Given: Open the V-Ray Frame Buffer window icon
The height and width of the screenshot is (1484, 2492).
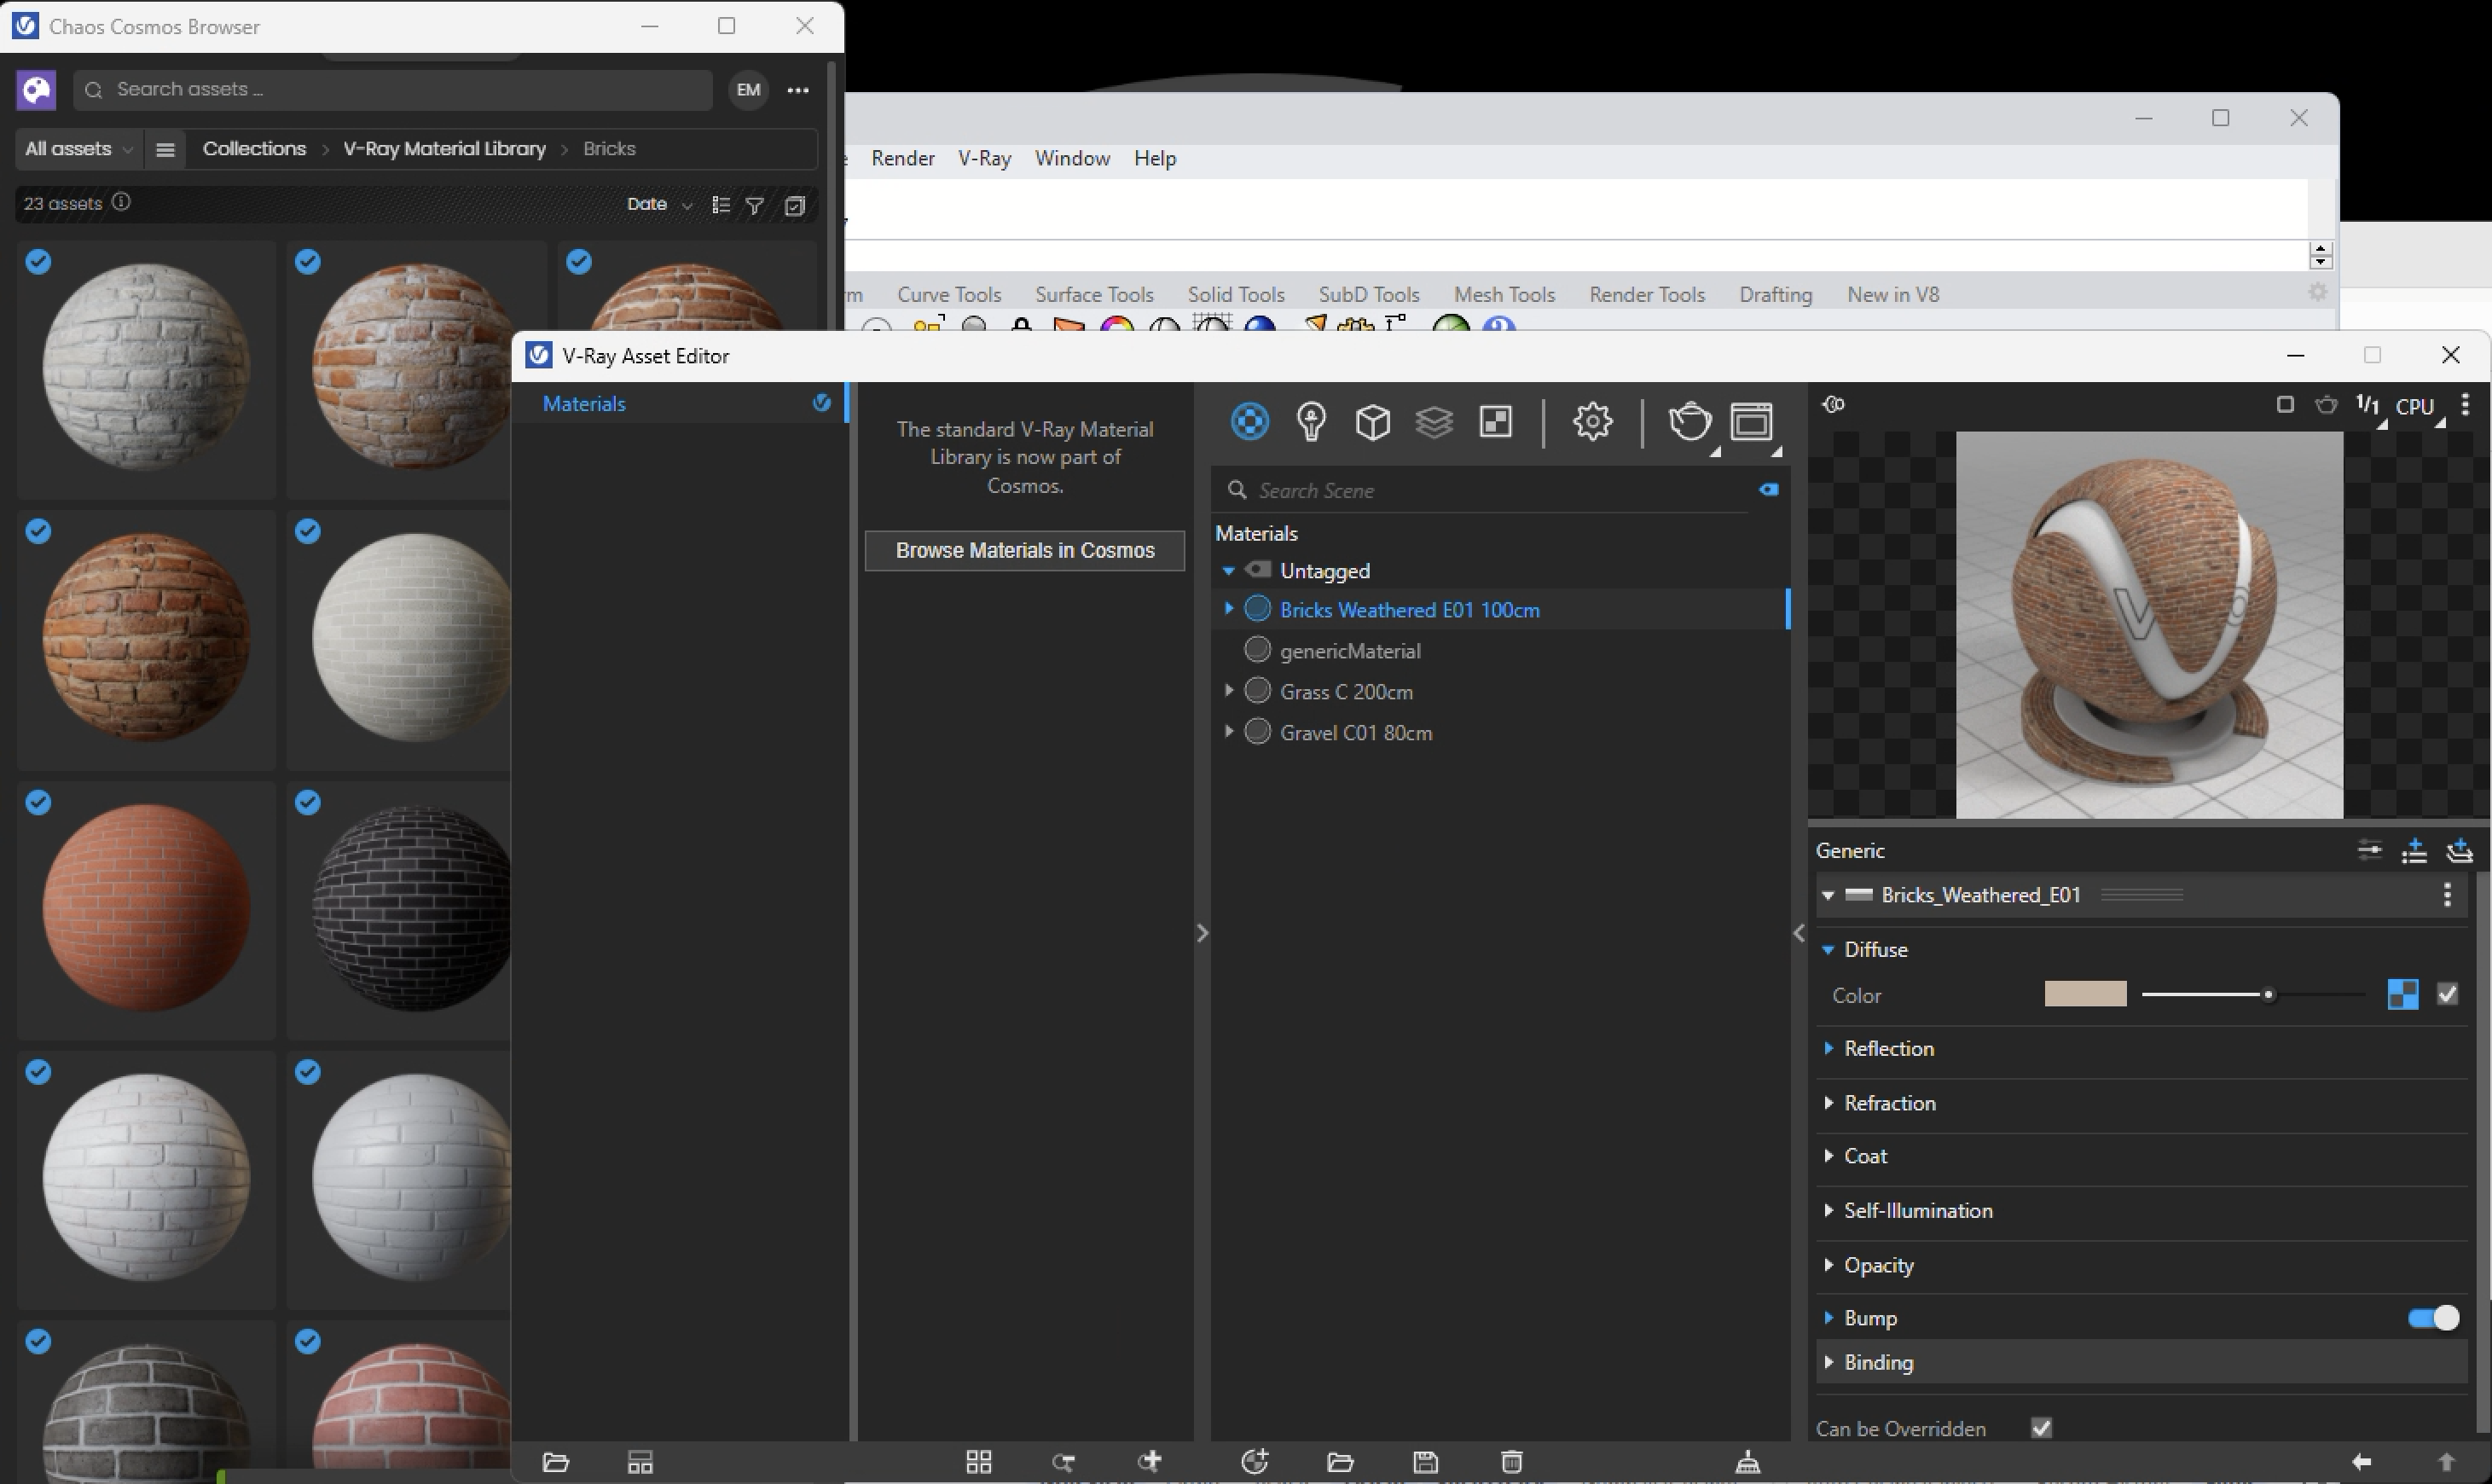Looking at the screenshot, I should click(x=1751, y=421).
